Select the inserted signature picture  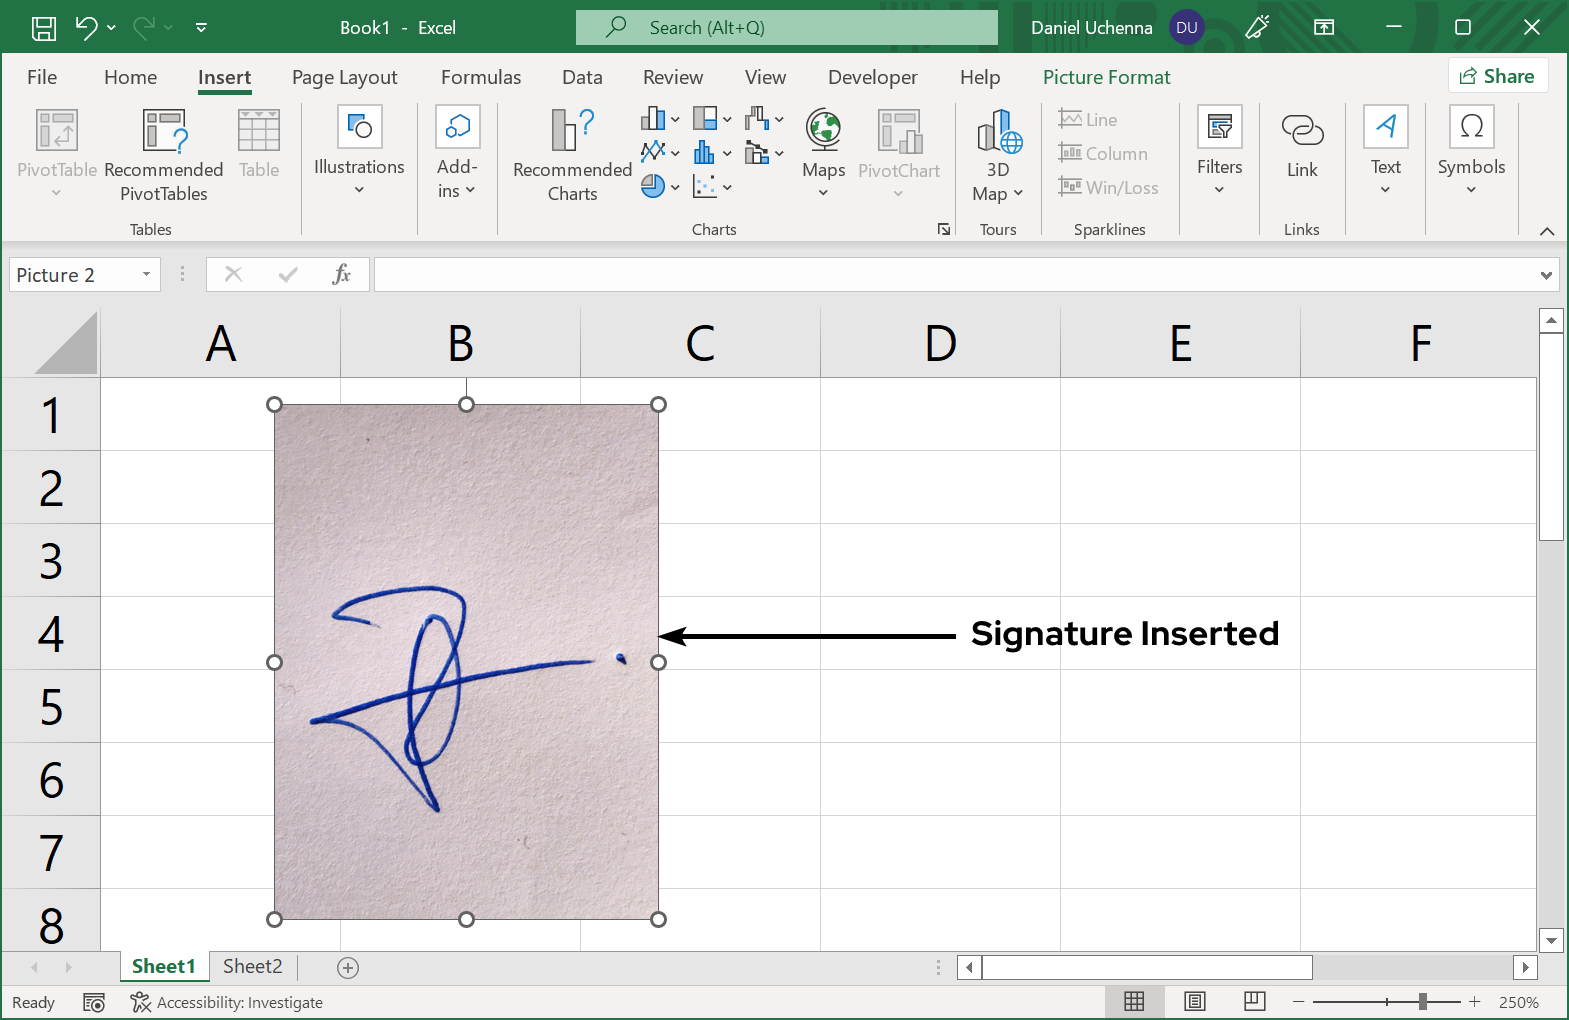coord(466,662)
